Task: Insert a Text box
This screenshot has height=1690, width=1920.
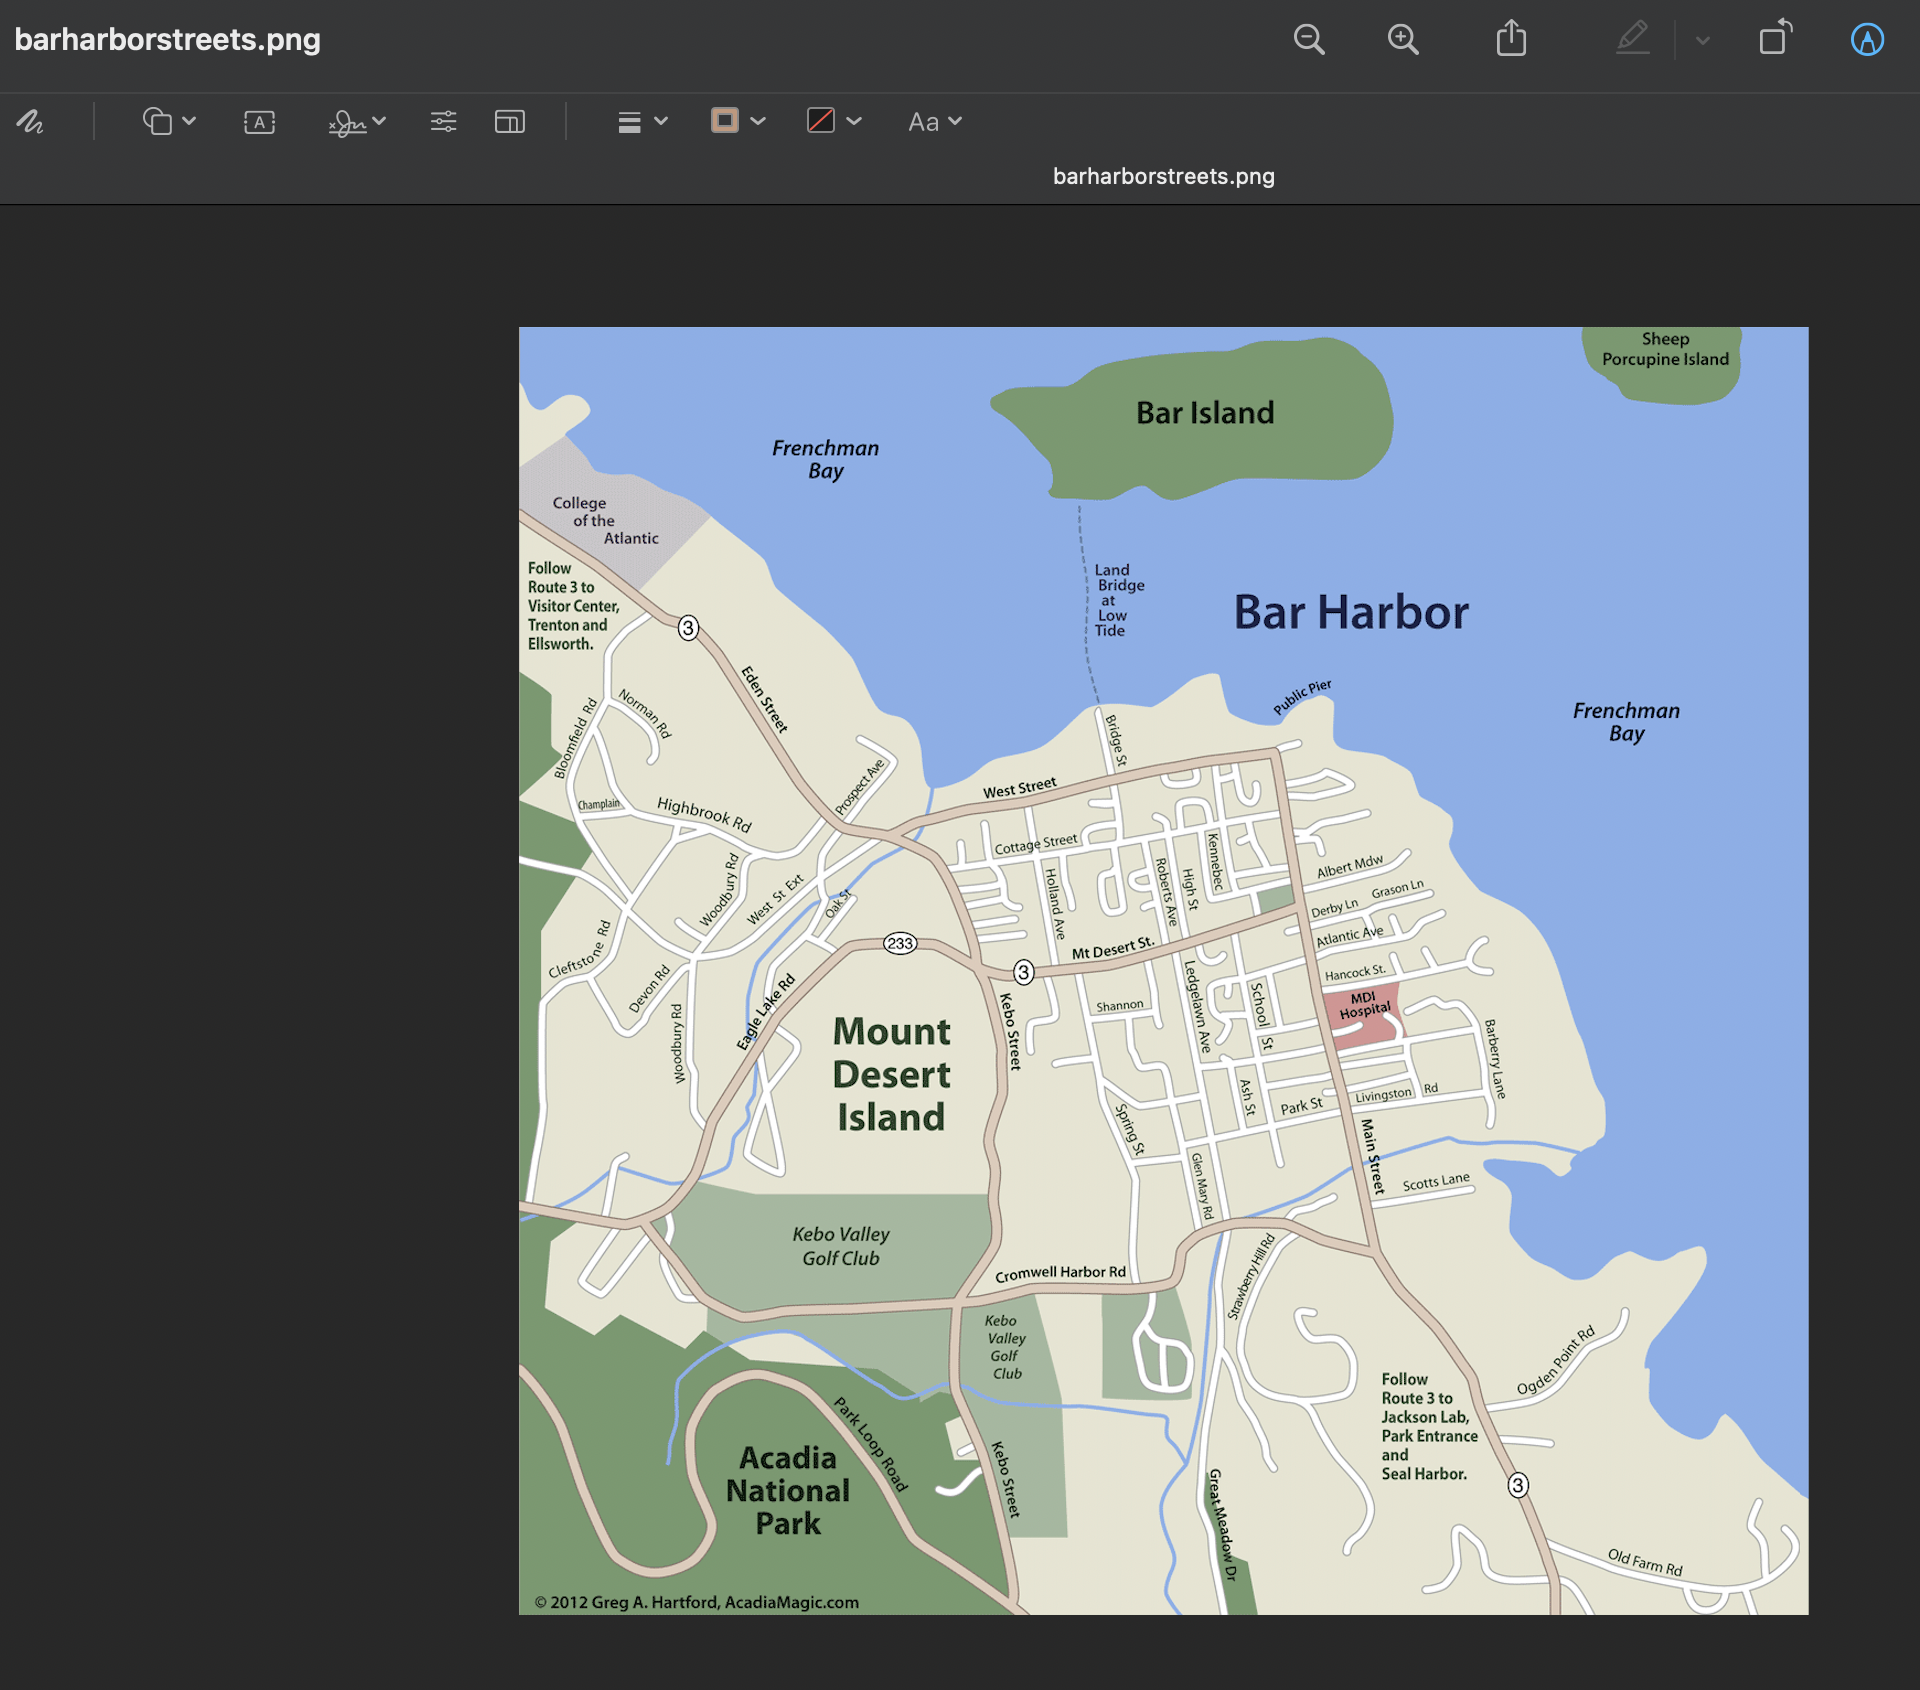Action: coord(260,122)
